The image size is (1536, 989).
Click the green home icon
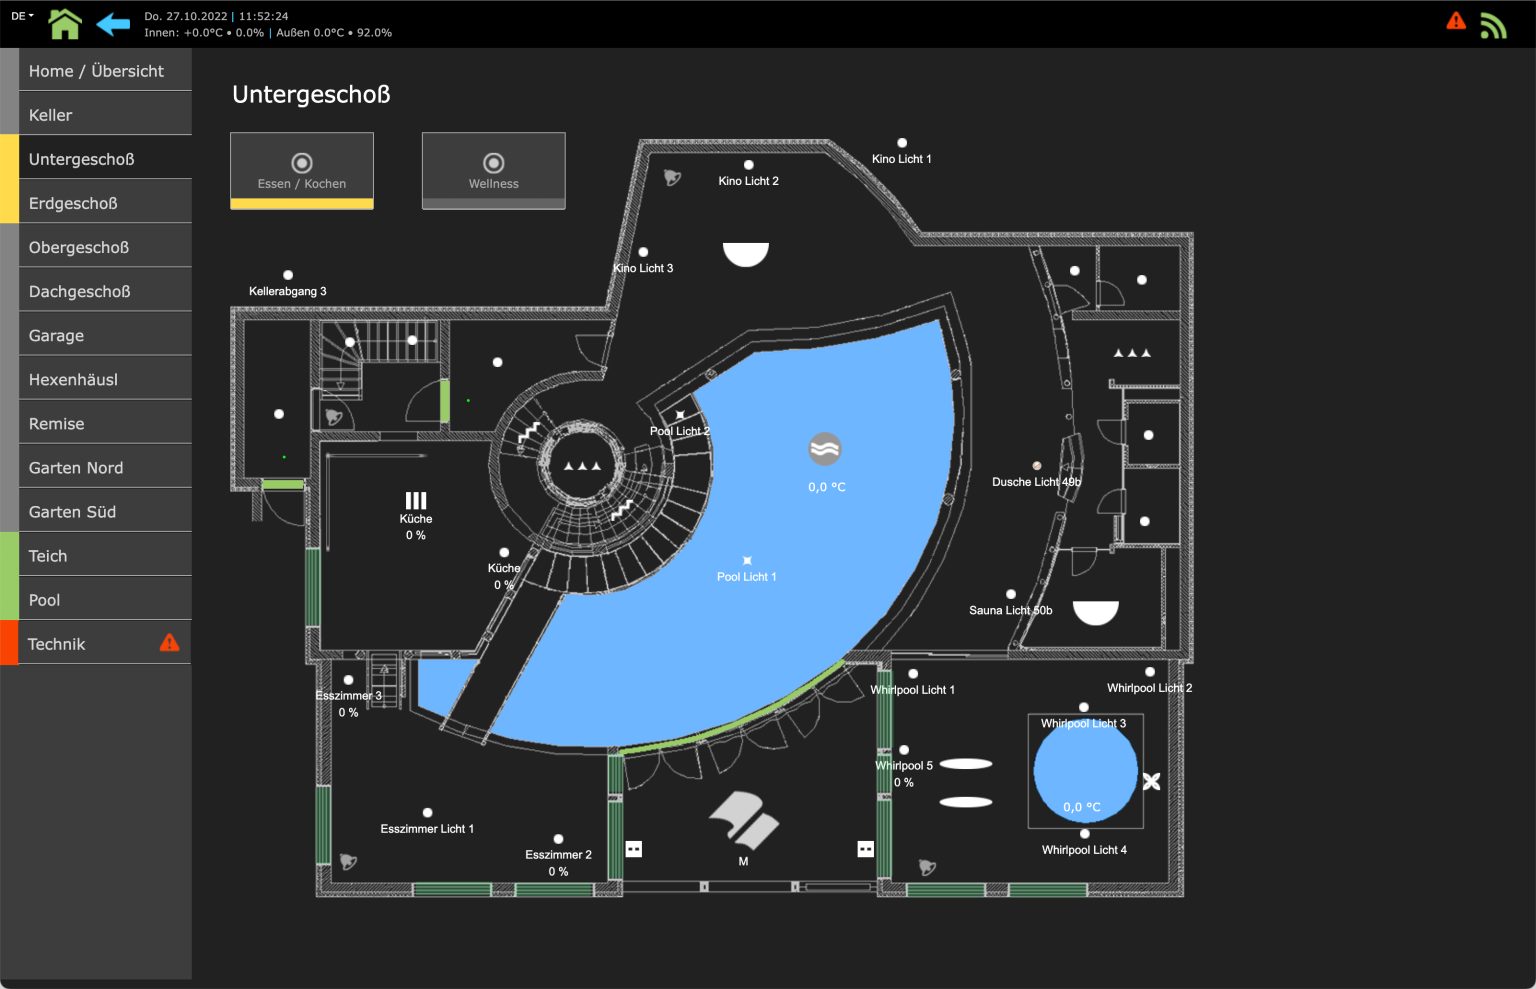[x=65, y=22]
